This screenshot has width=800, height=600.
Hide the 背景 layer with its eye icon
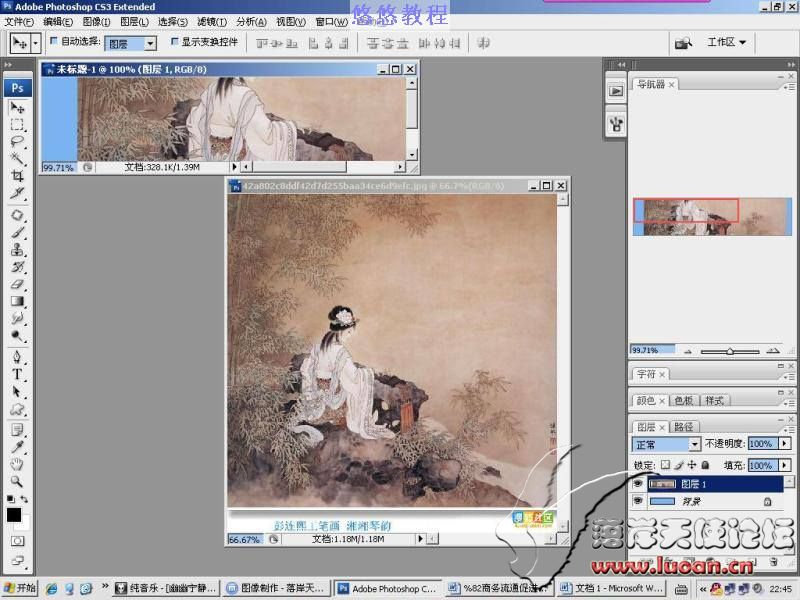[638, 501]
